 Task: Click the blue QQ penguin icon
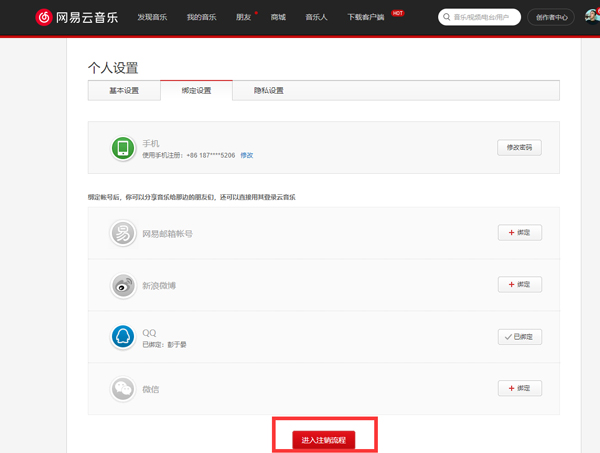click(123, 337)
